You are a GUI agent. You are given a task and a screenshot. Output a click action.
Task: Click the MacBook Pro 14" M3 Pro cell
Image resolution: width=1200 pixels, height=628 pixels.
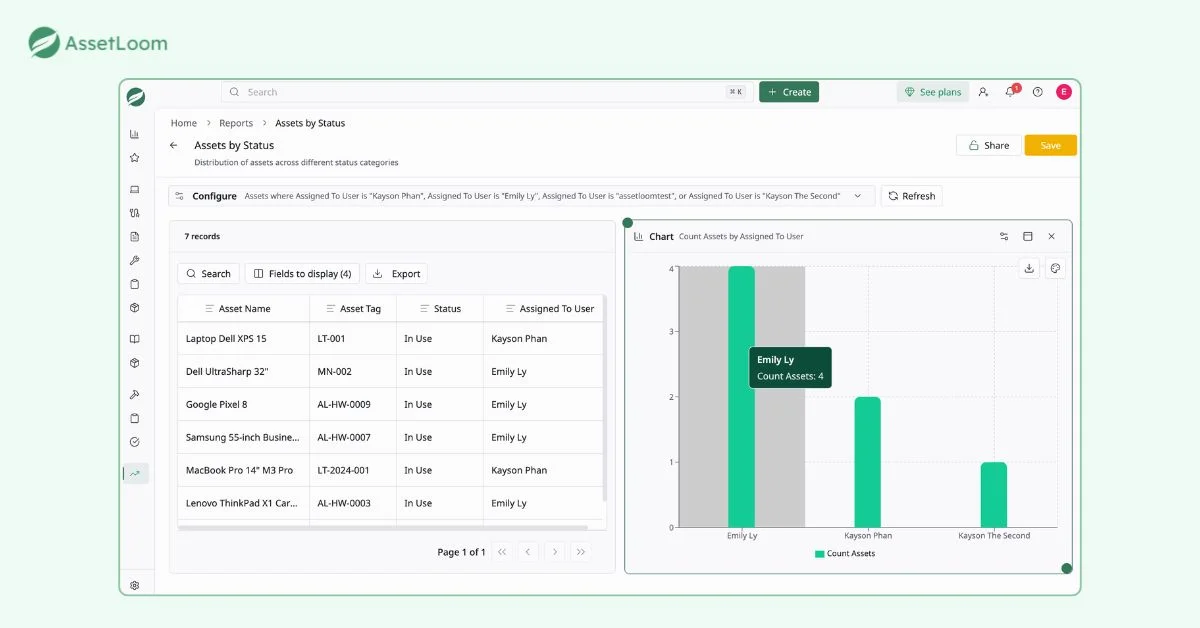point(244,470)
